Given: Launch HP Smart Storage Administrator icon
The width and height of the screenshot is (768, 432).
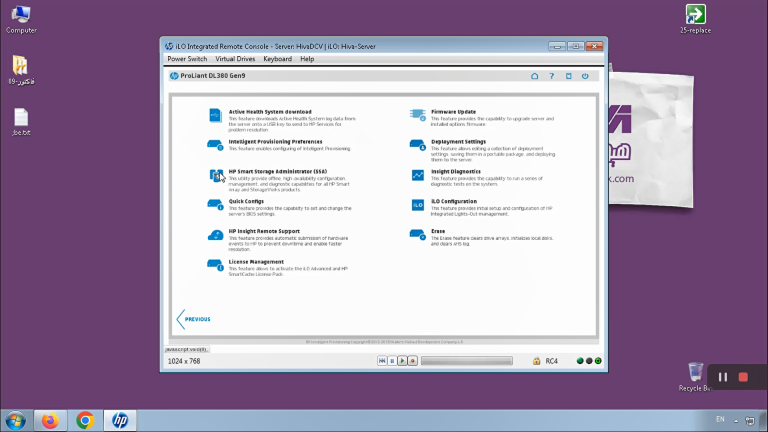Looking at the screenshot, I should [x=216, y=175].
